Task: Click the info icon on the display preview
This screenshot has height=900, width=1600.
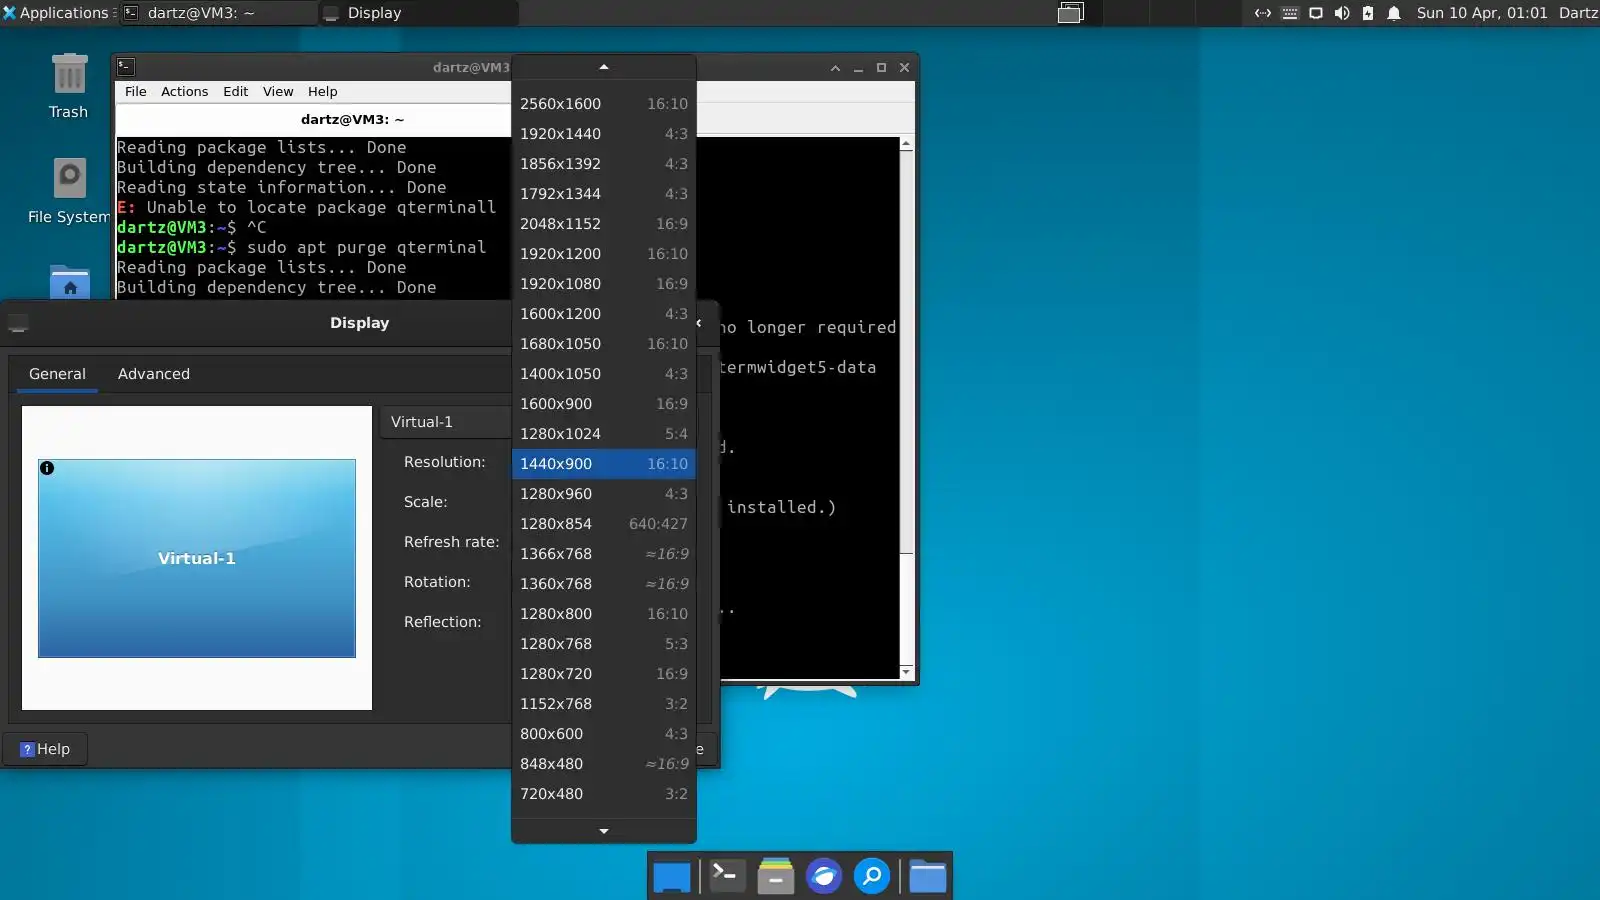Action: click(47, 468)
